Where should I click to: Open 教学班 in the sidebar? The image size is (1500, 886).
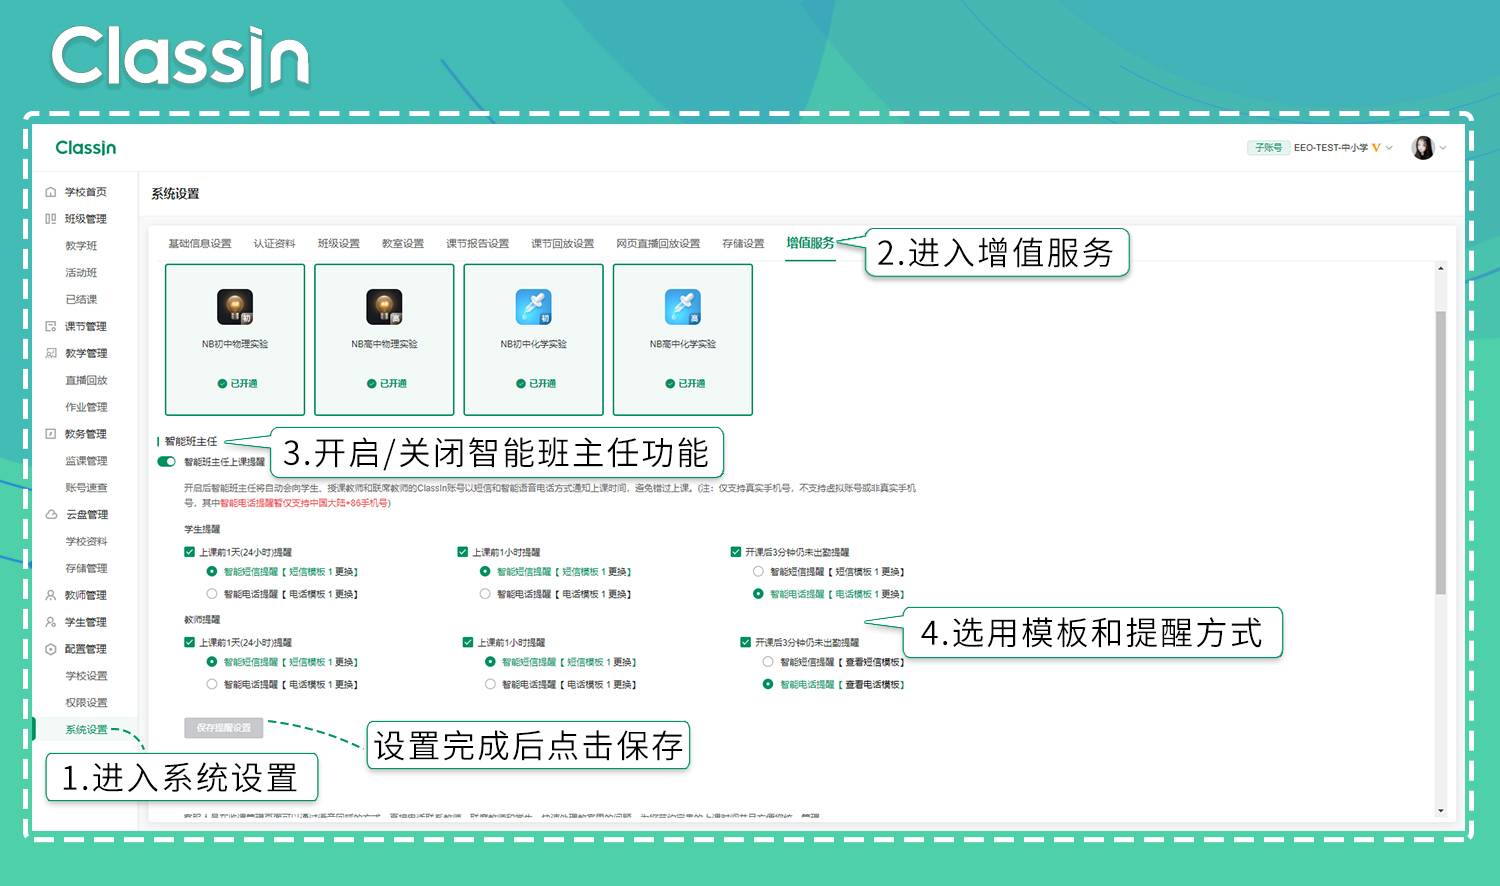click(x=81, y=246)
